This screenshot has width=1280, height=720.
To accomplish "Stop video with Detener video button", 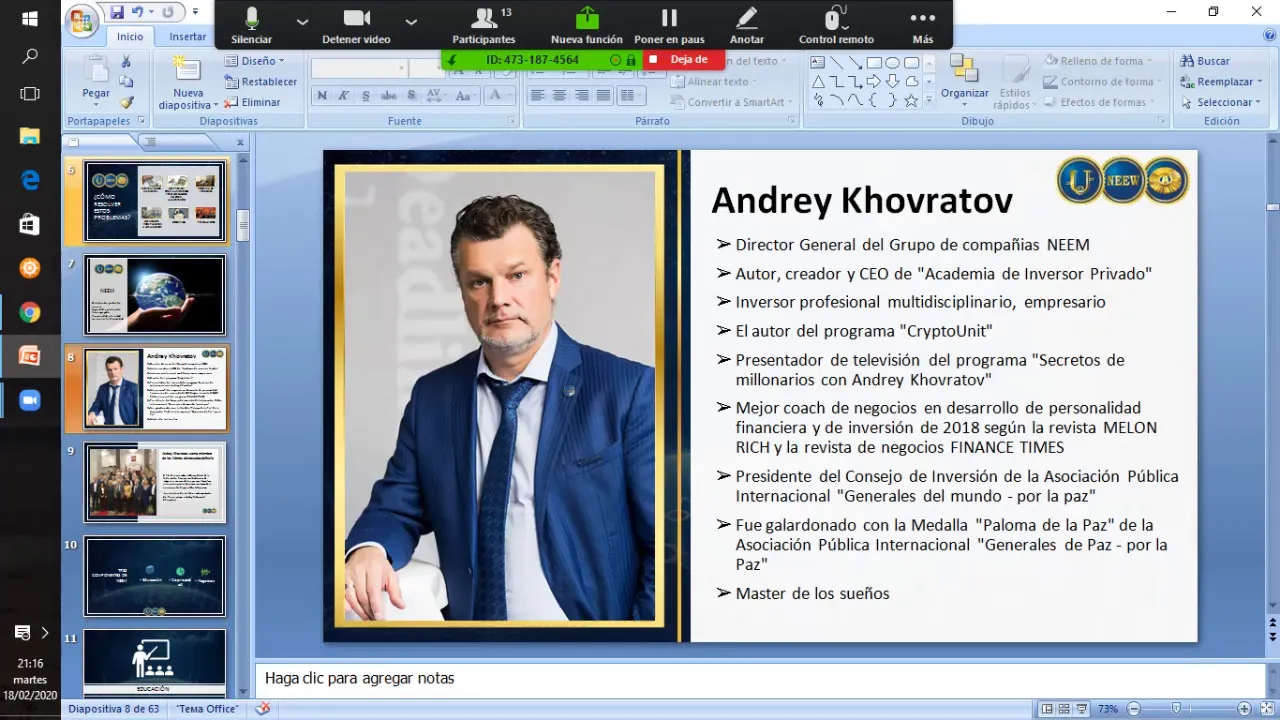I will click(356, 25).
